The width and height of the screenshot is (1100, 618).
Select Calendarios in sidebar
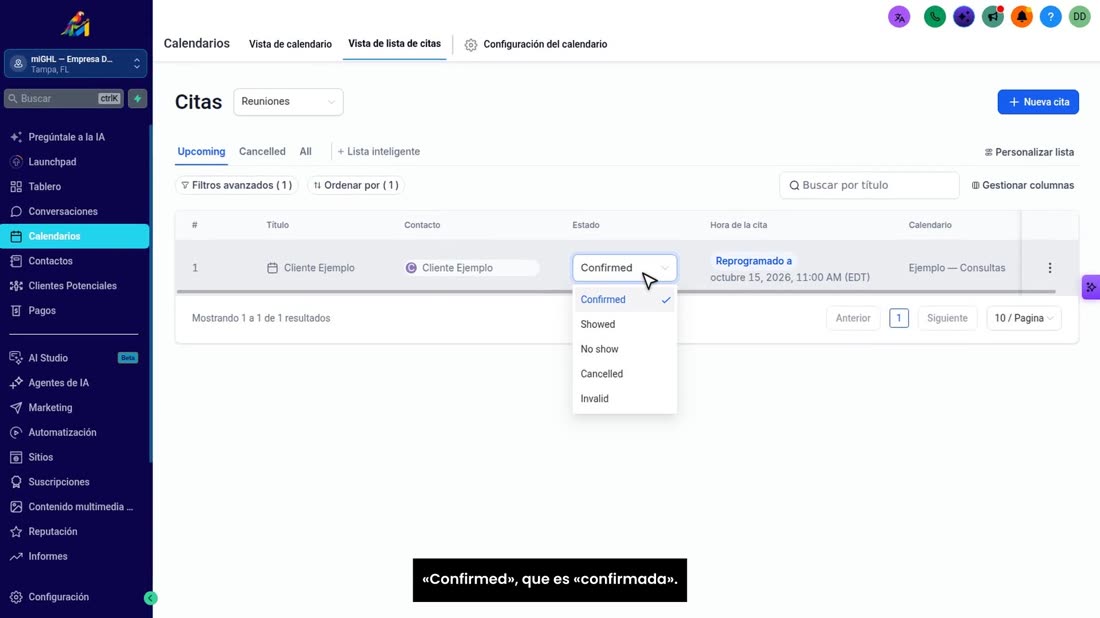coord(74,236)
